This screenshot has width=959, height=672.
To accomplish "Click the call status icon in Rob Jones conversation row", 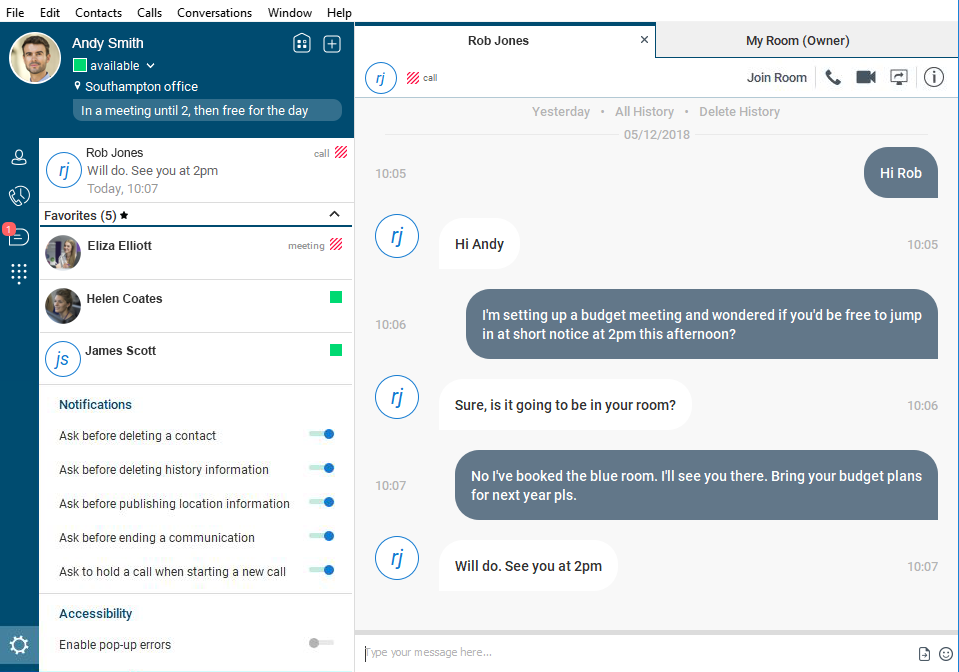I will coord(341,152).
